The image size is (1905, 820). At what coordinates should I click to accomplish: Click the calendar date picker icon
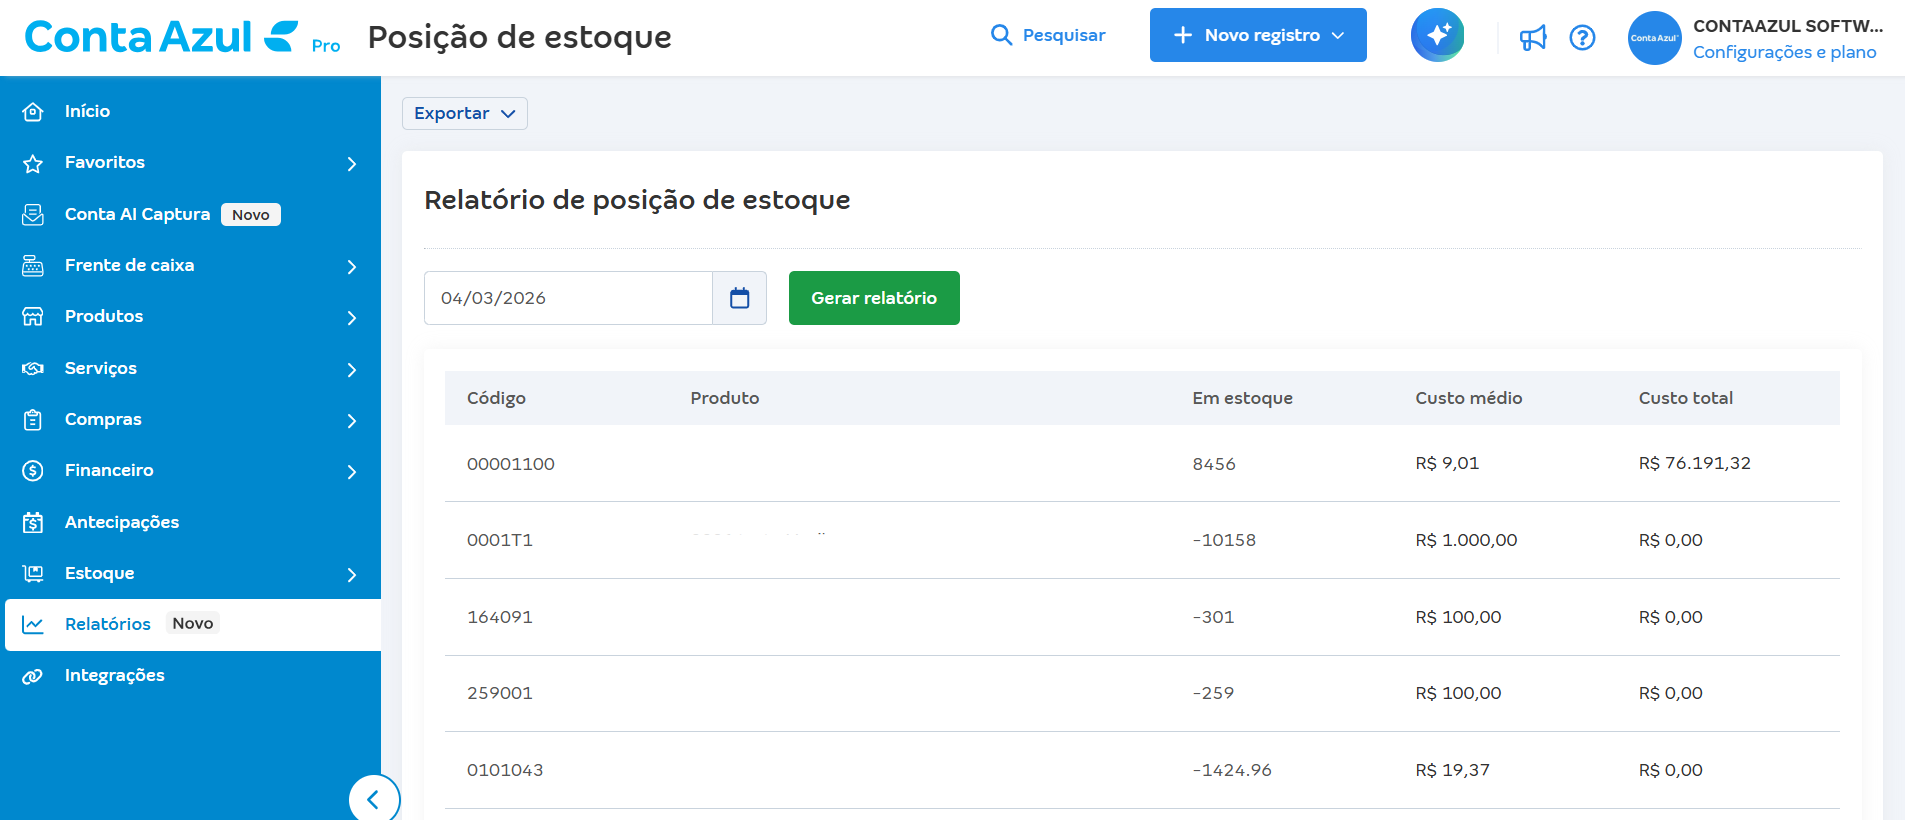coord(739,298)
